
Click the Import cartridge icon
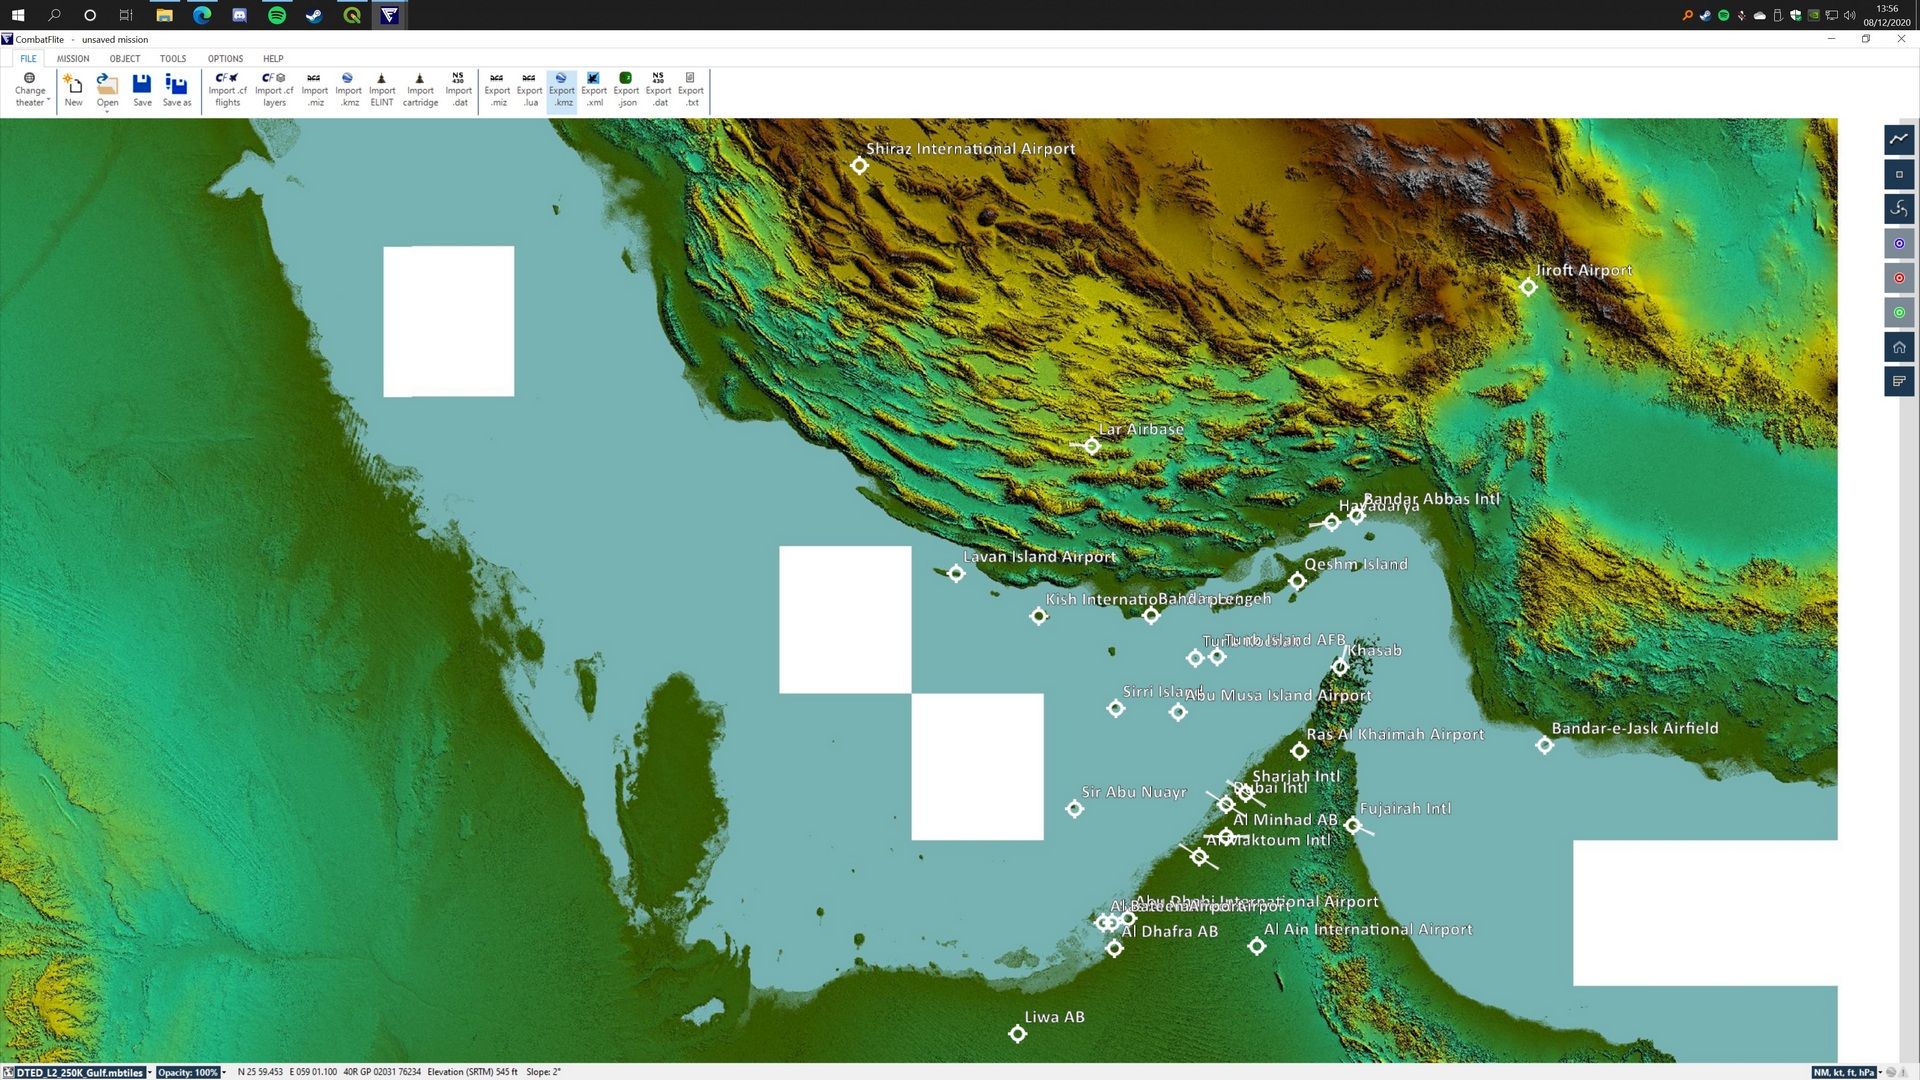[420, 89]
